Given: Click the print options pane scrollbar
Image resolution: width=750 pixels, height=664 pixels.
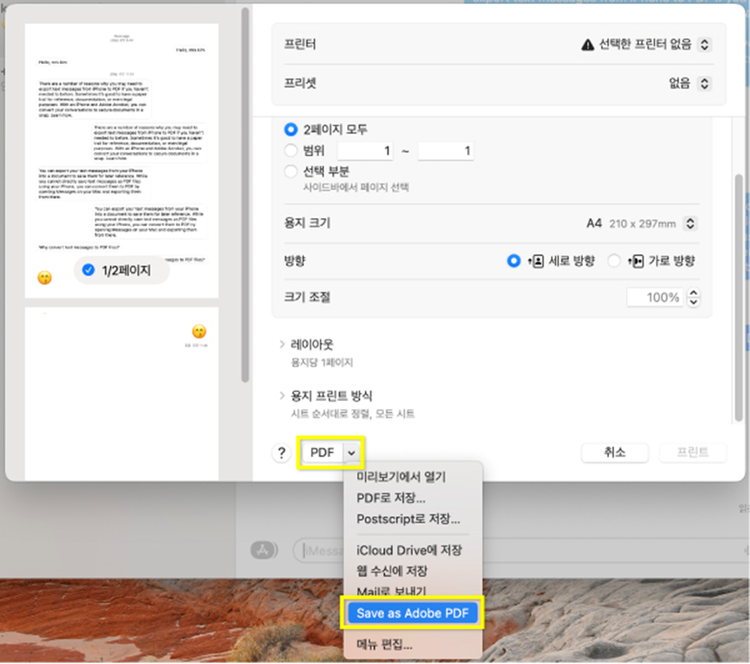Looking at the screenshot, I should 739,298.
